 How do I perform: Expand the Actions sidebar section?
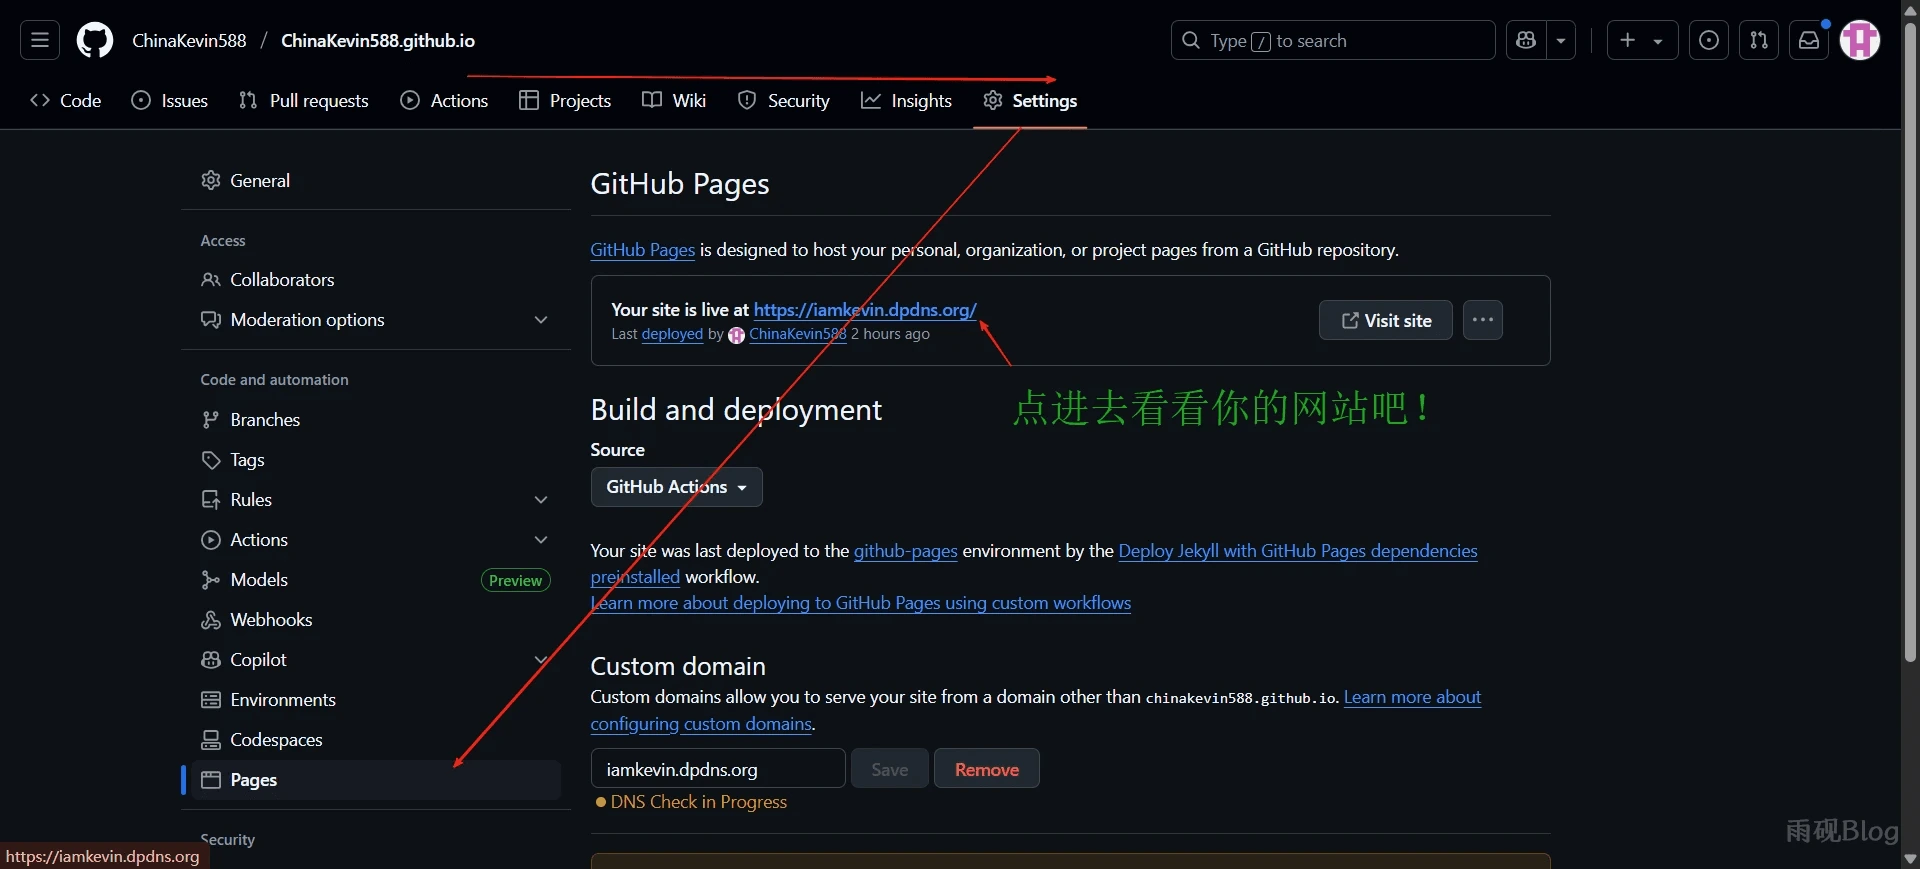pos(541,540)
